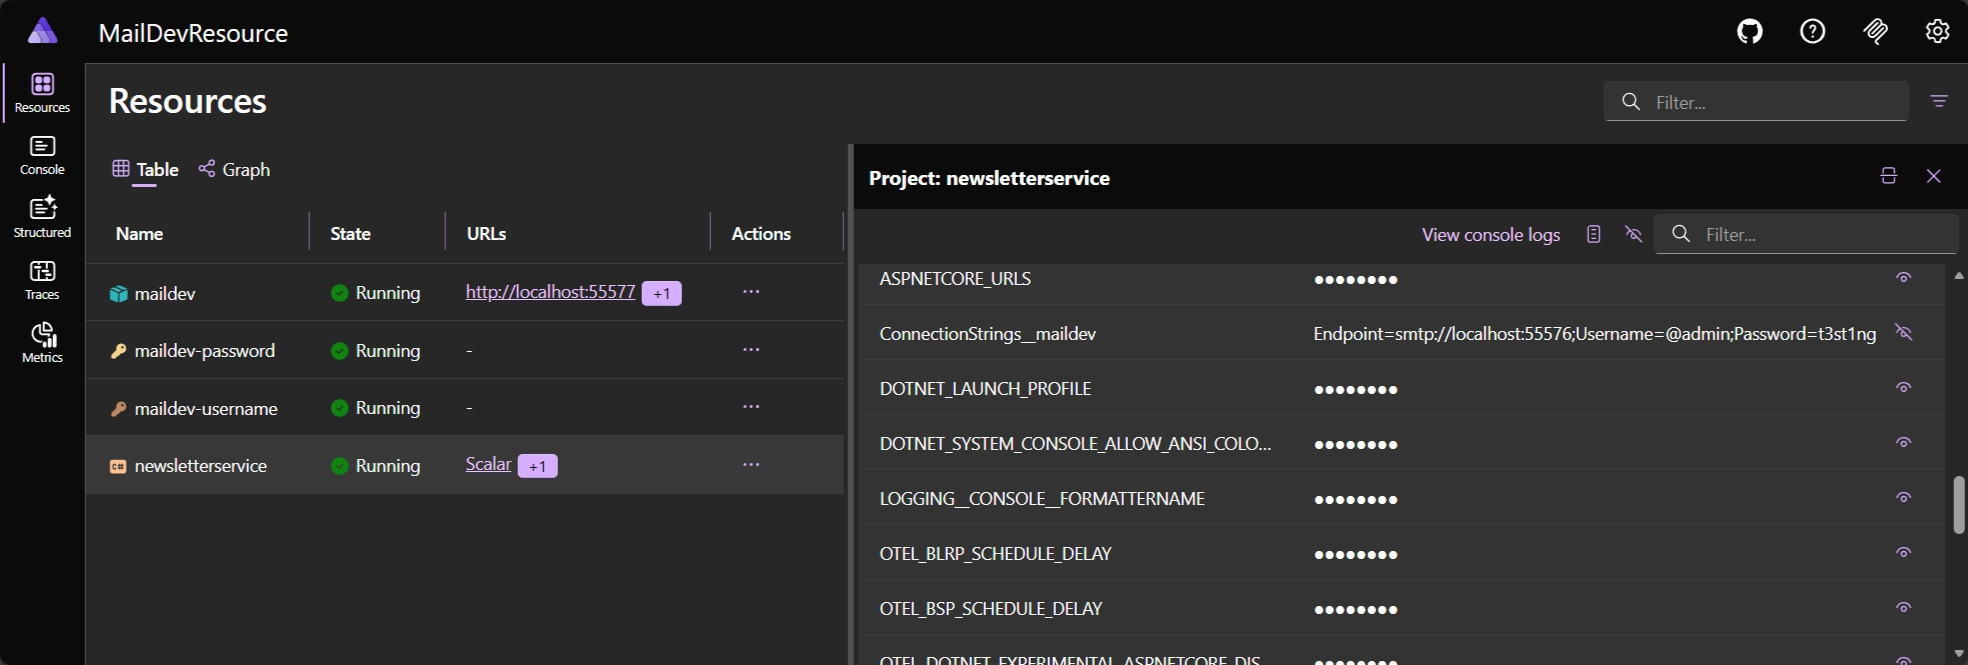Click the LOGGING__CONSOLE__FORMATTERNAME name

(x=1042, y=498)
